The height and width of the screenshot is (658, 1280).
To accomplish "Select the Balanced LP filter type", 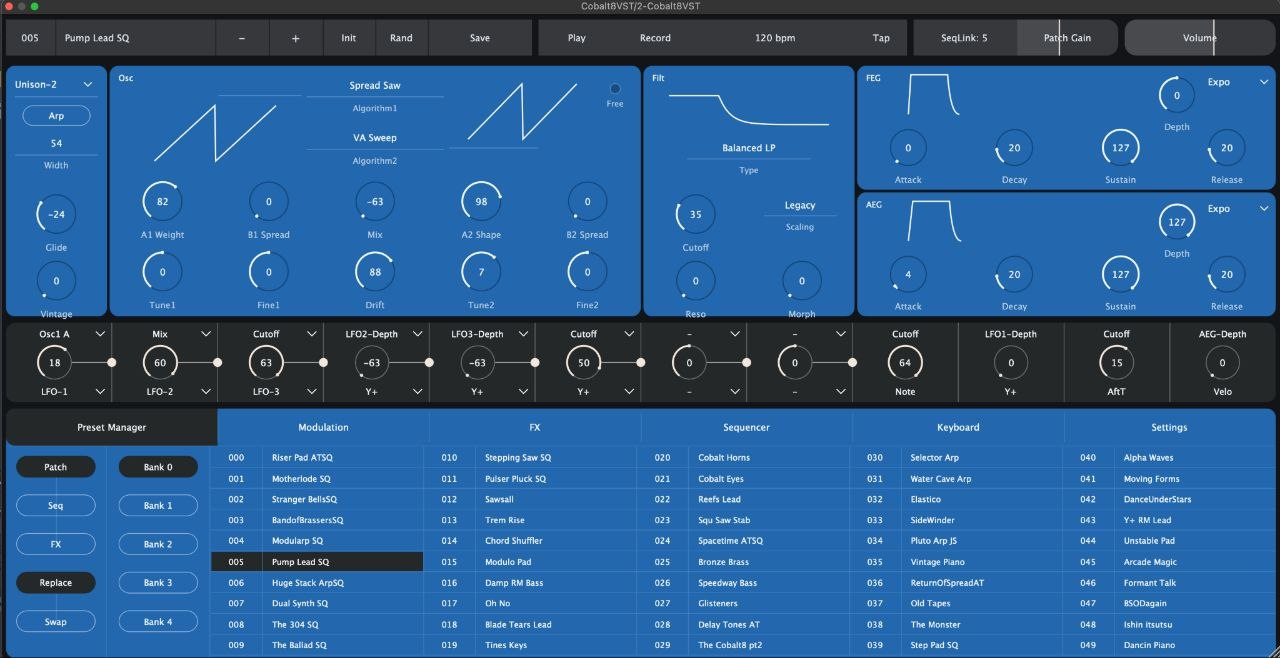I will [749, 148].
